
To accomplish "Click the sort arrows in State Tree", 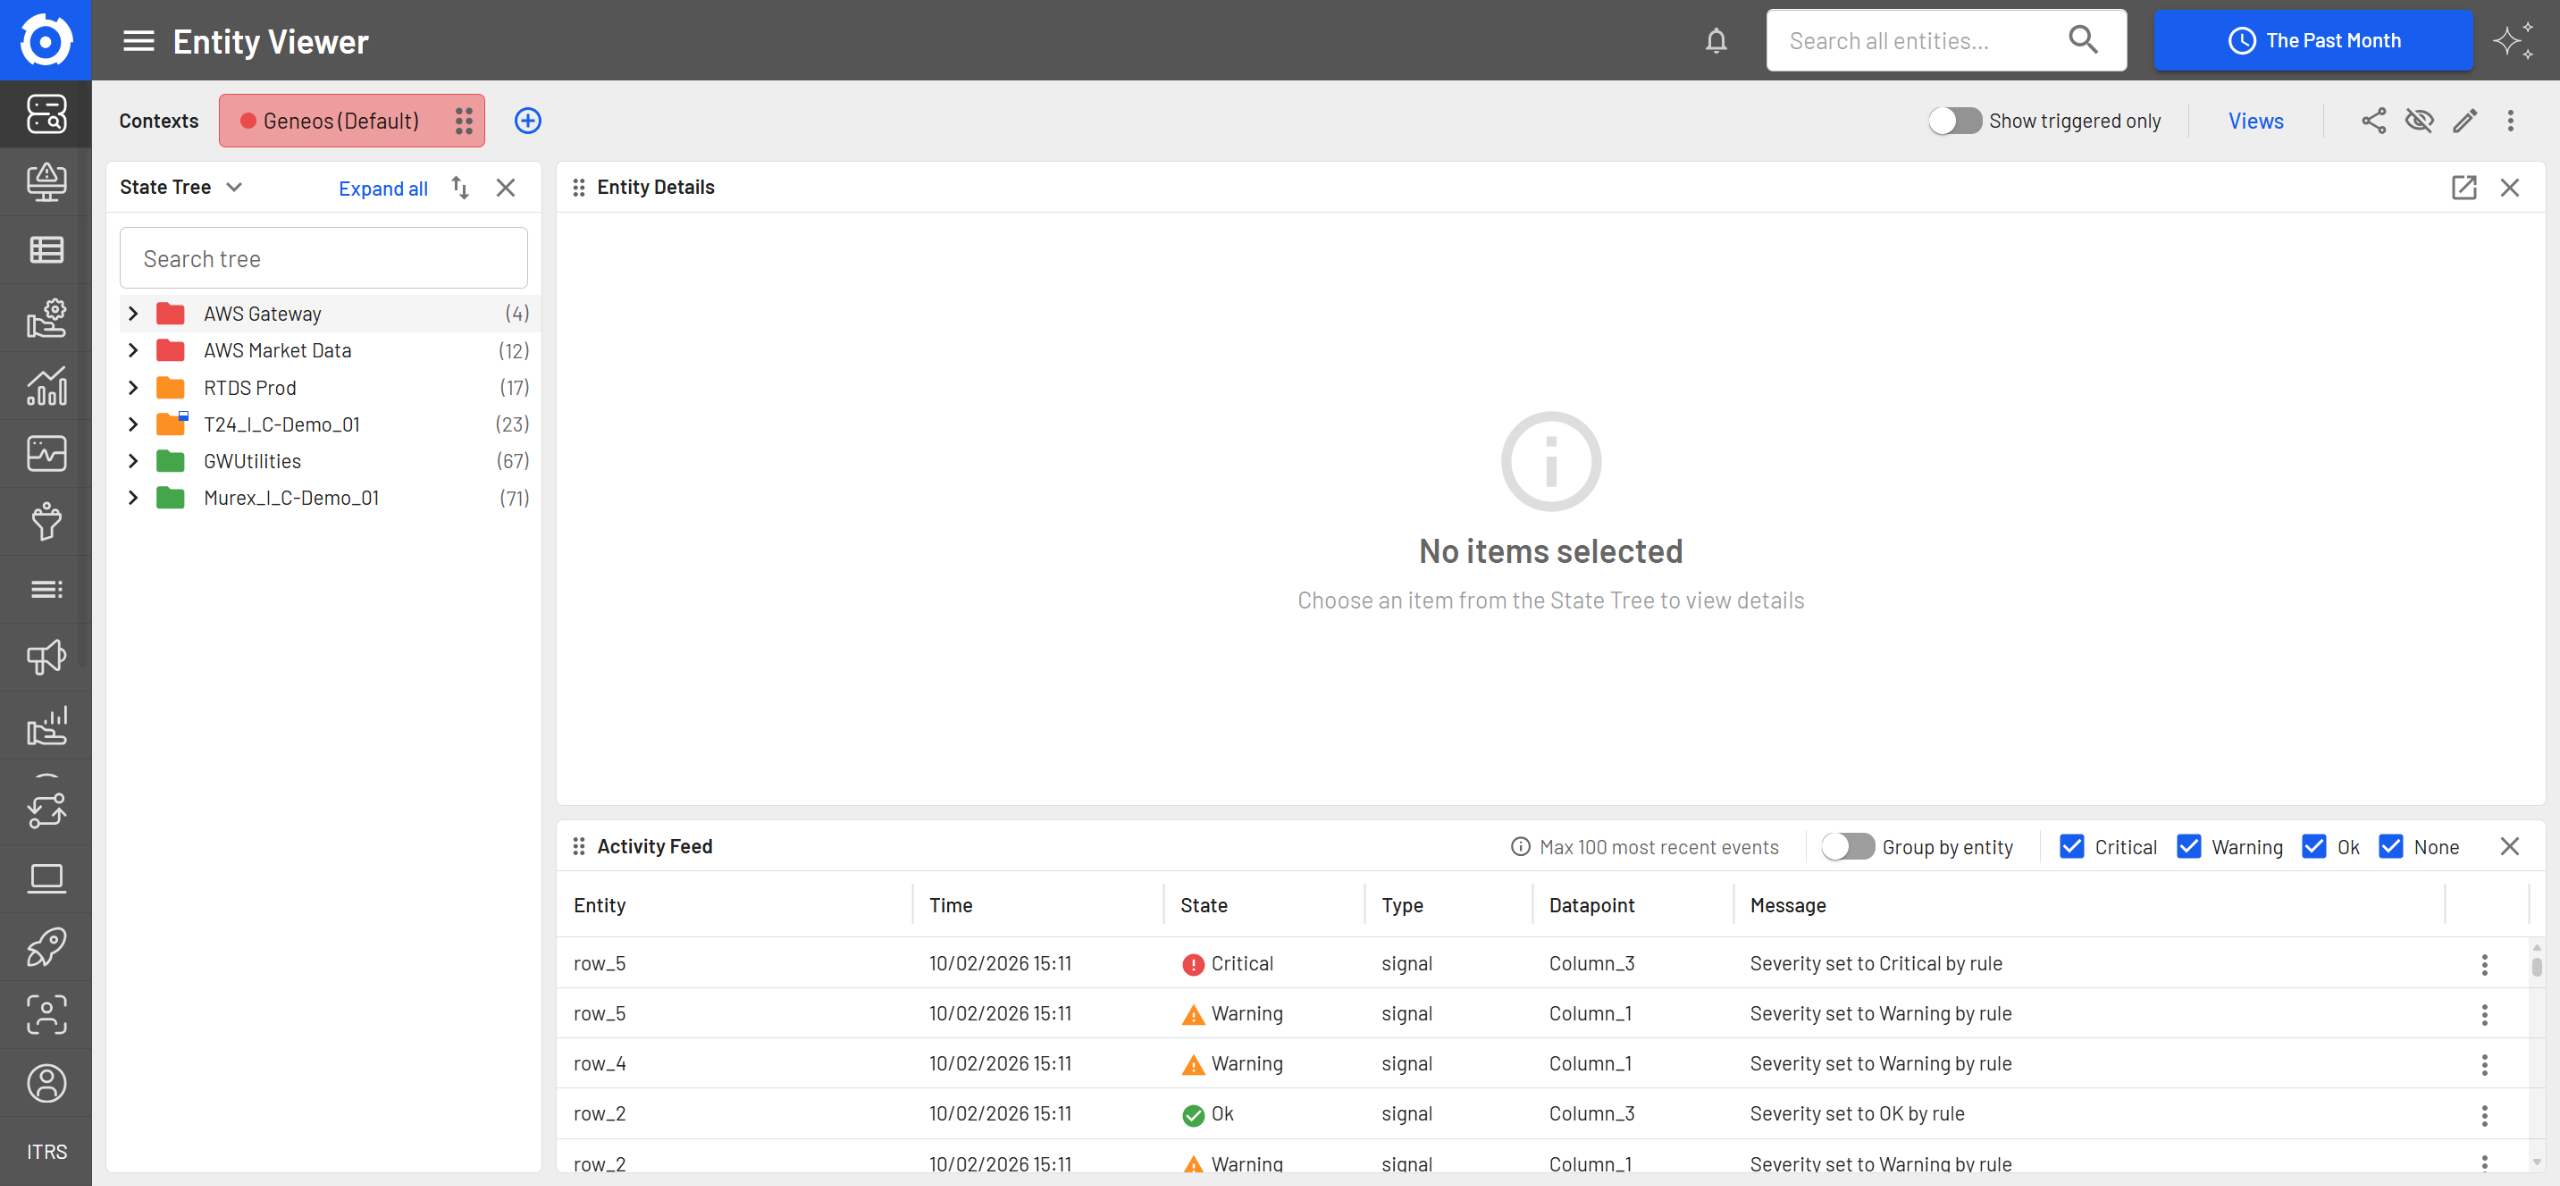I will coord(460,187).
